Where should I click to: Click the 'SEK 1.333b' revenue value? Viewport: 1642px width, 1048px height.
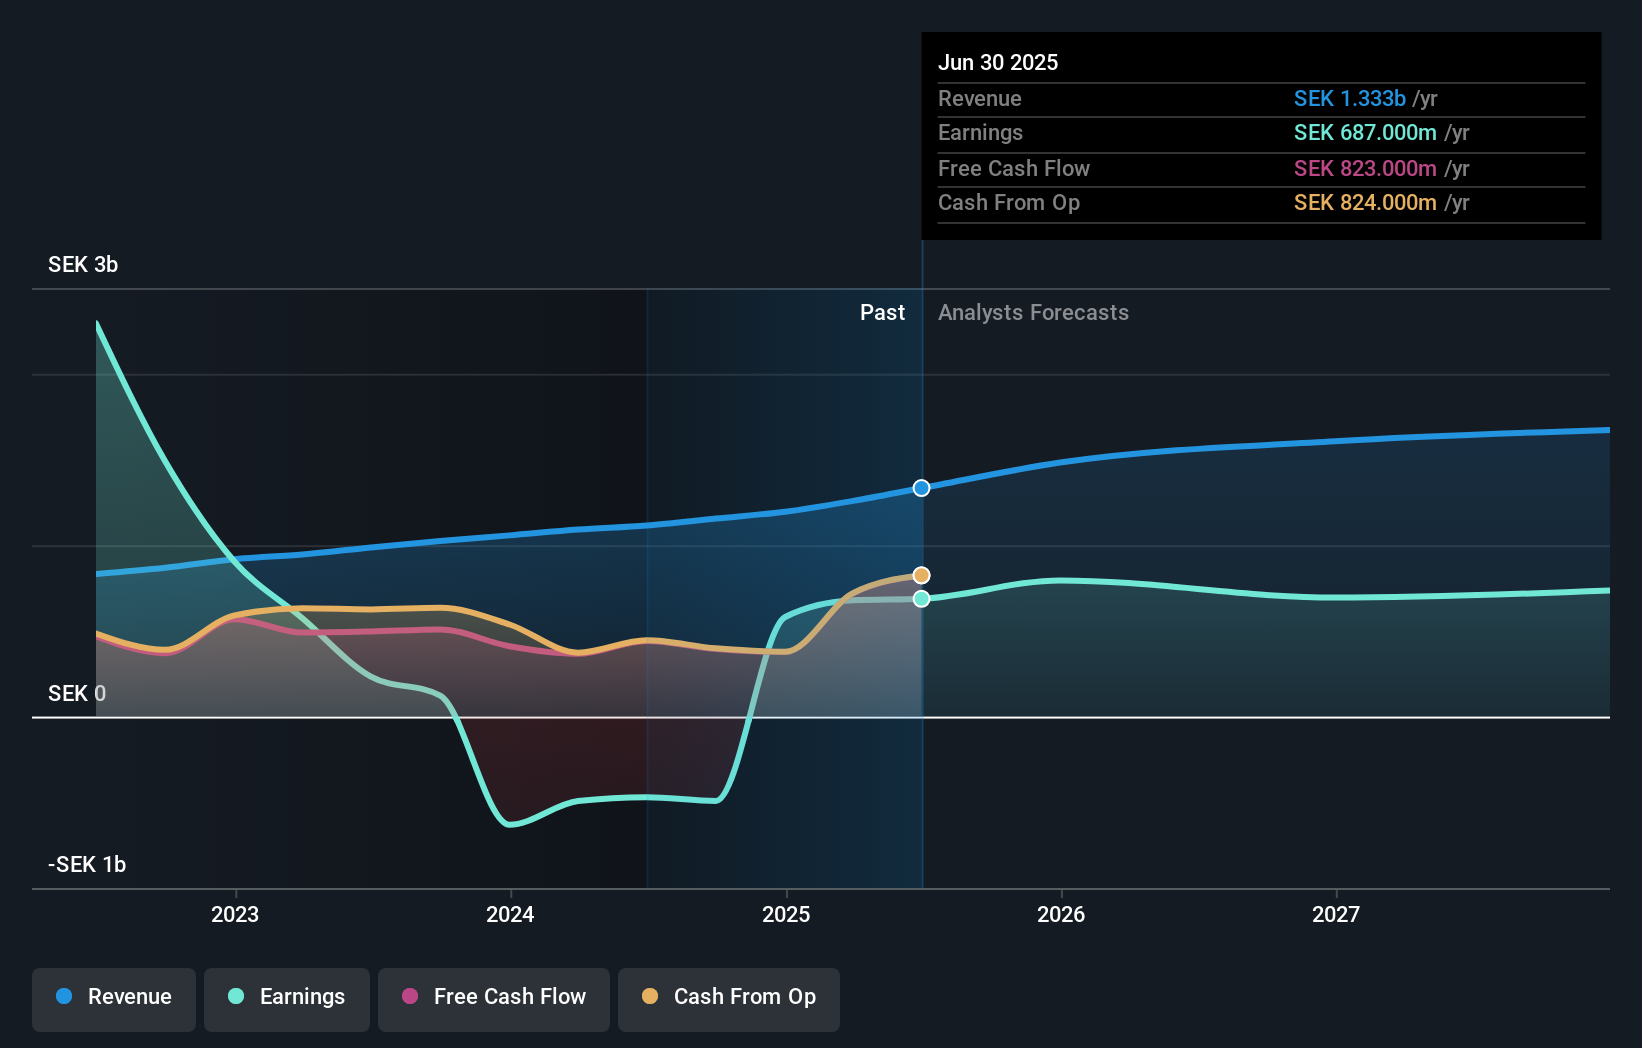pyautogui.click(x=1350, y=98)
